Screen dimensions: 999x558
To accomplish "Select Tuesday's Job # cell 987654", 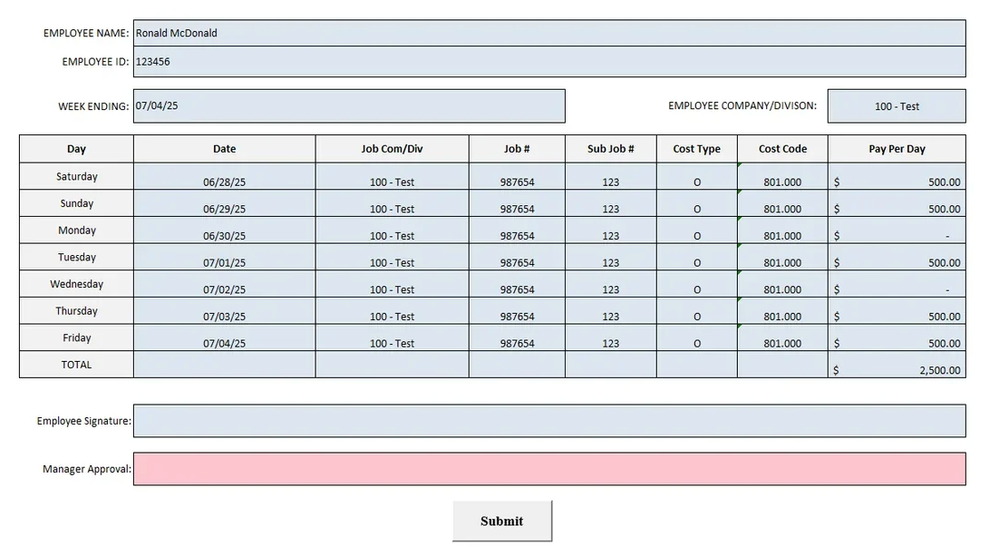I will click(517, 257).
